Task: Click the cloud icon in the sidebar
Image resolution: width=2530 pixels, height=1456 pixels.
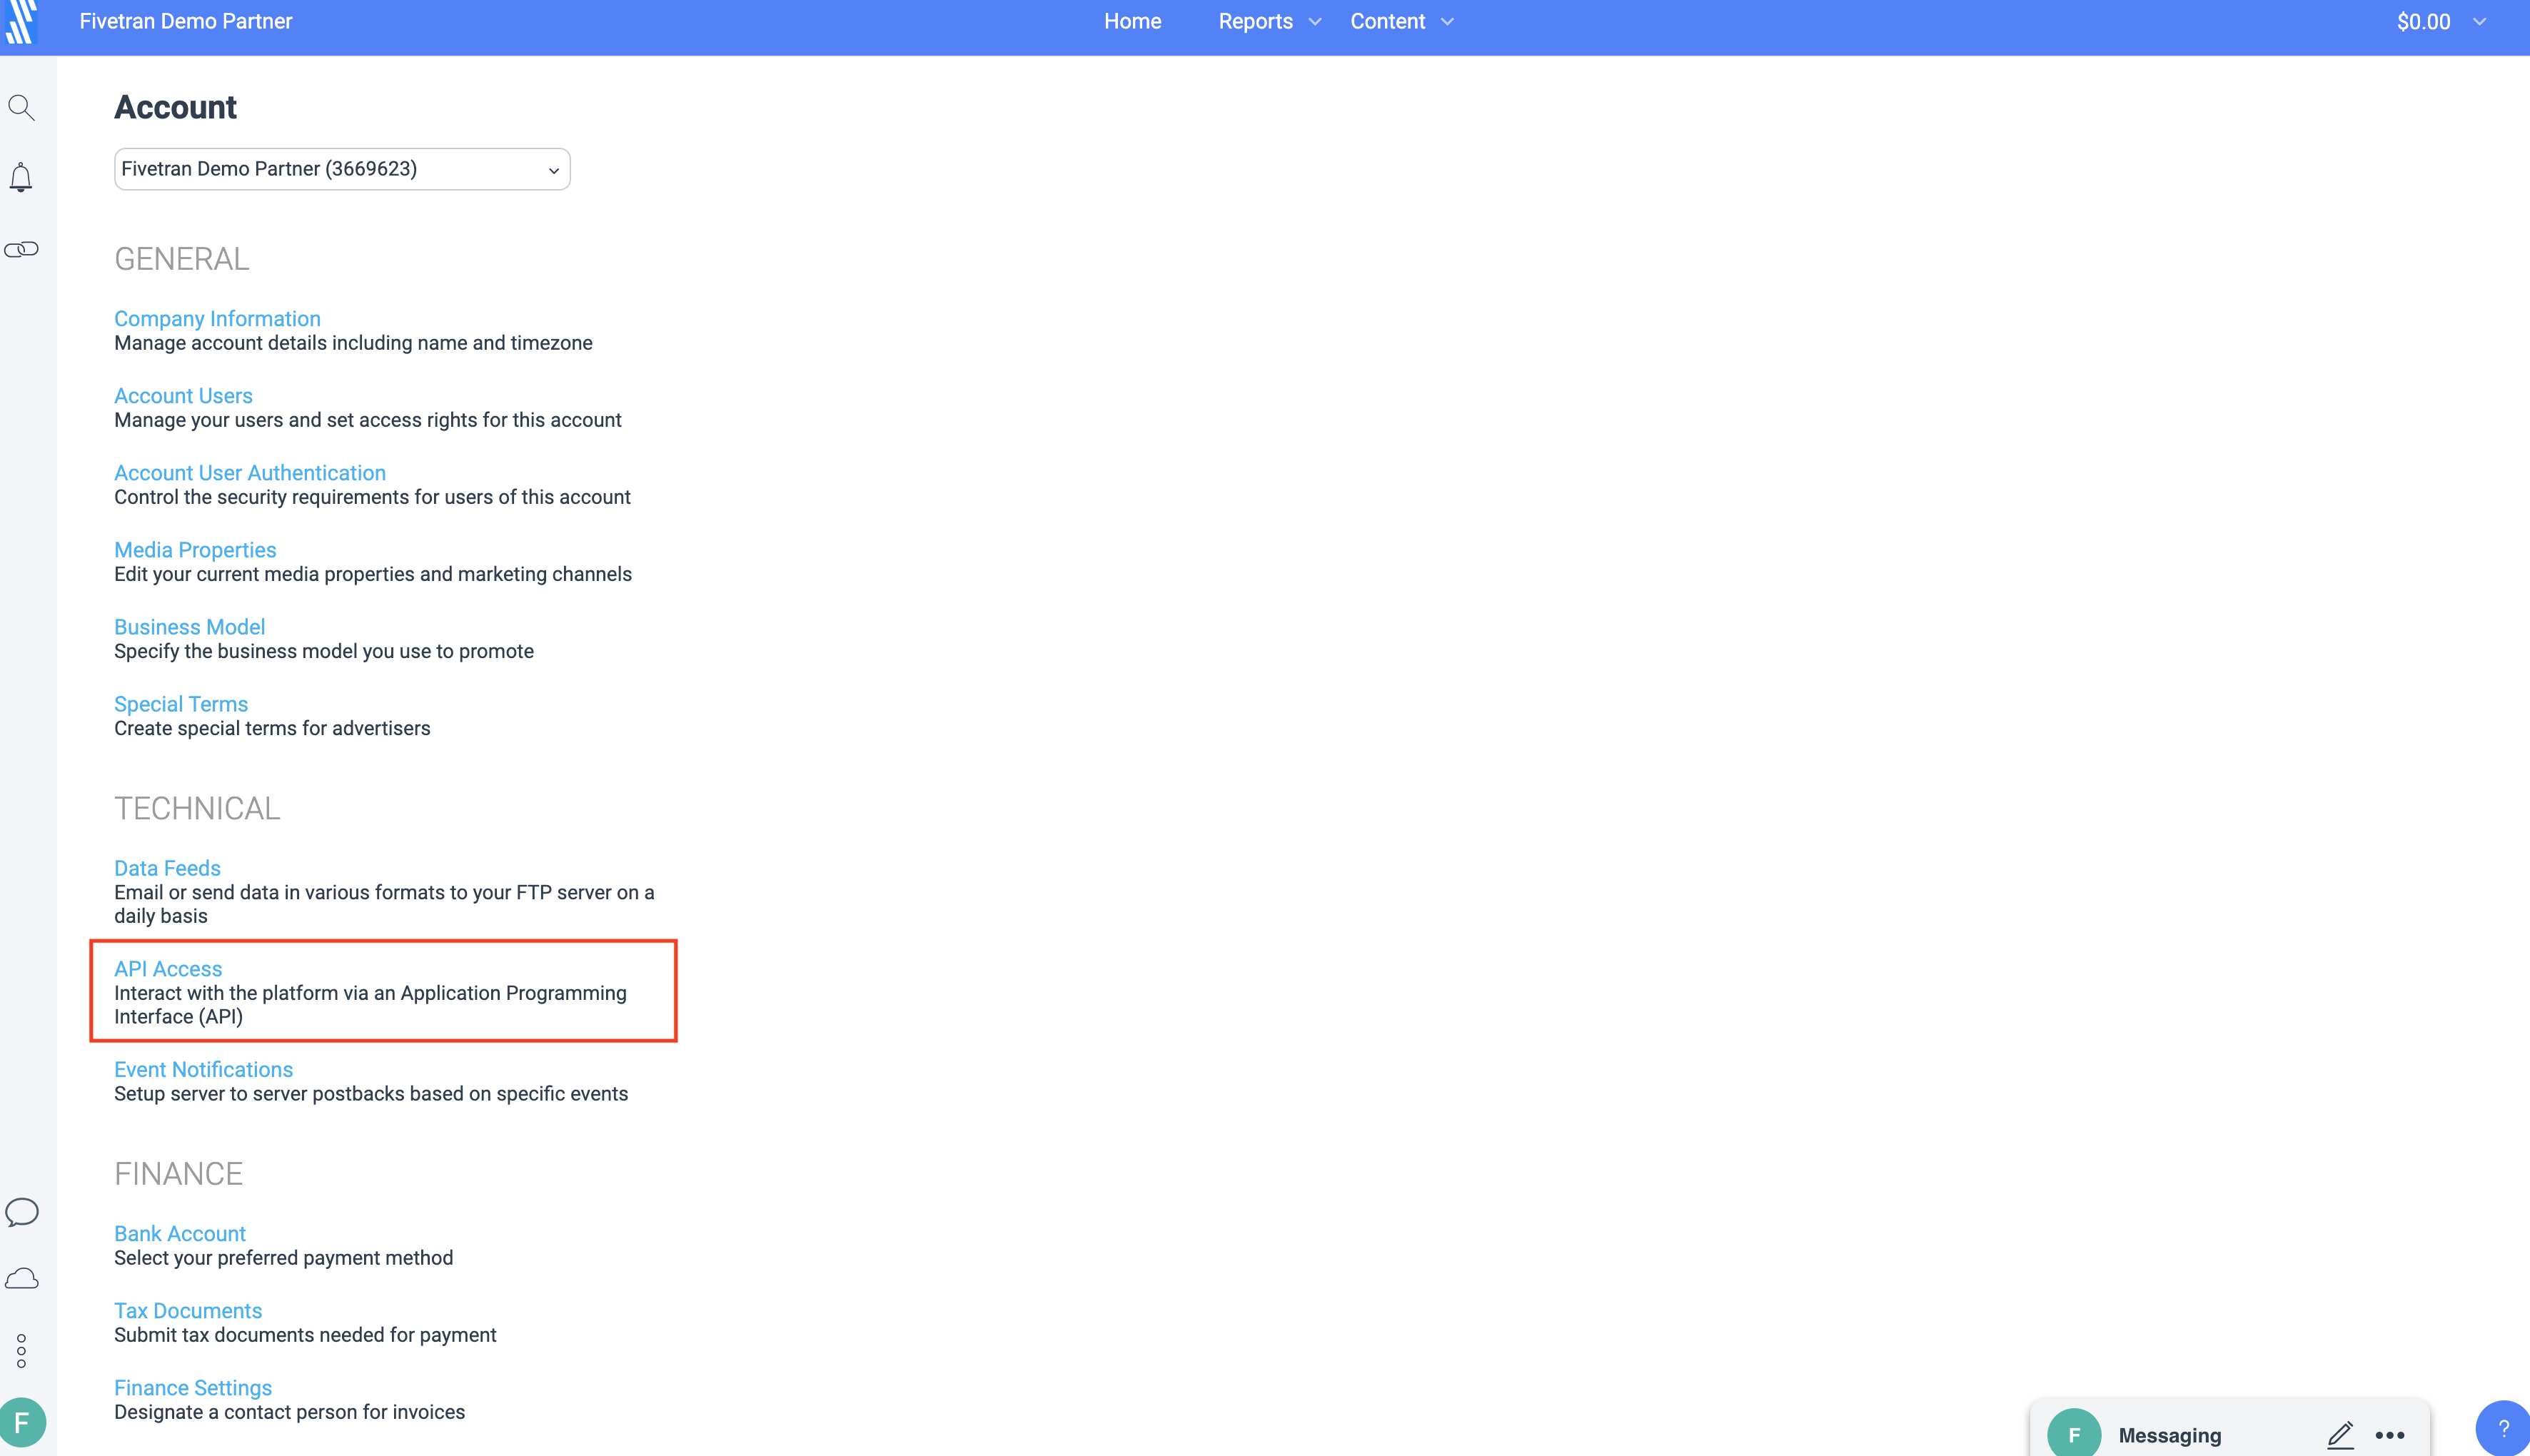Action: click(23, 1279)
